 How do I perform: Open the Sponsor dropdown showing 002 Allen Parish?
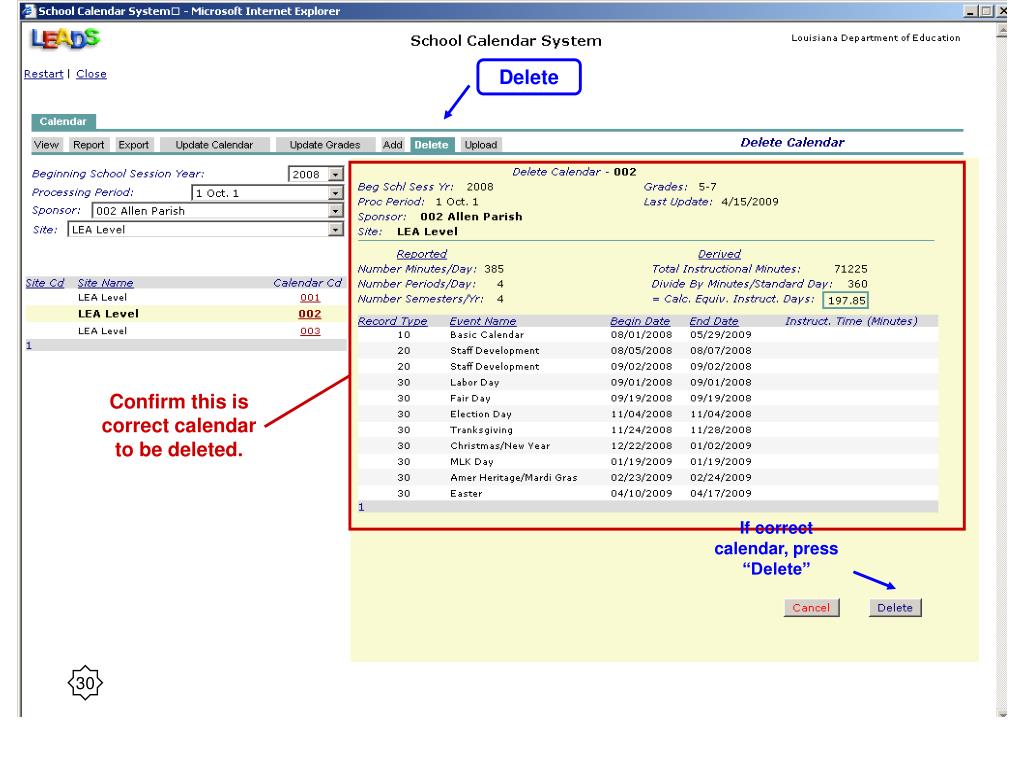click(x=335, y=211)
